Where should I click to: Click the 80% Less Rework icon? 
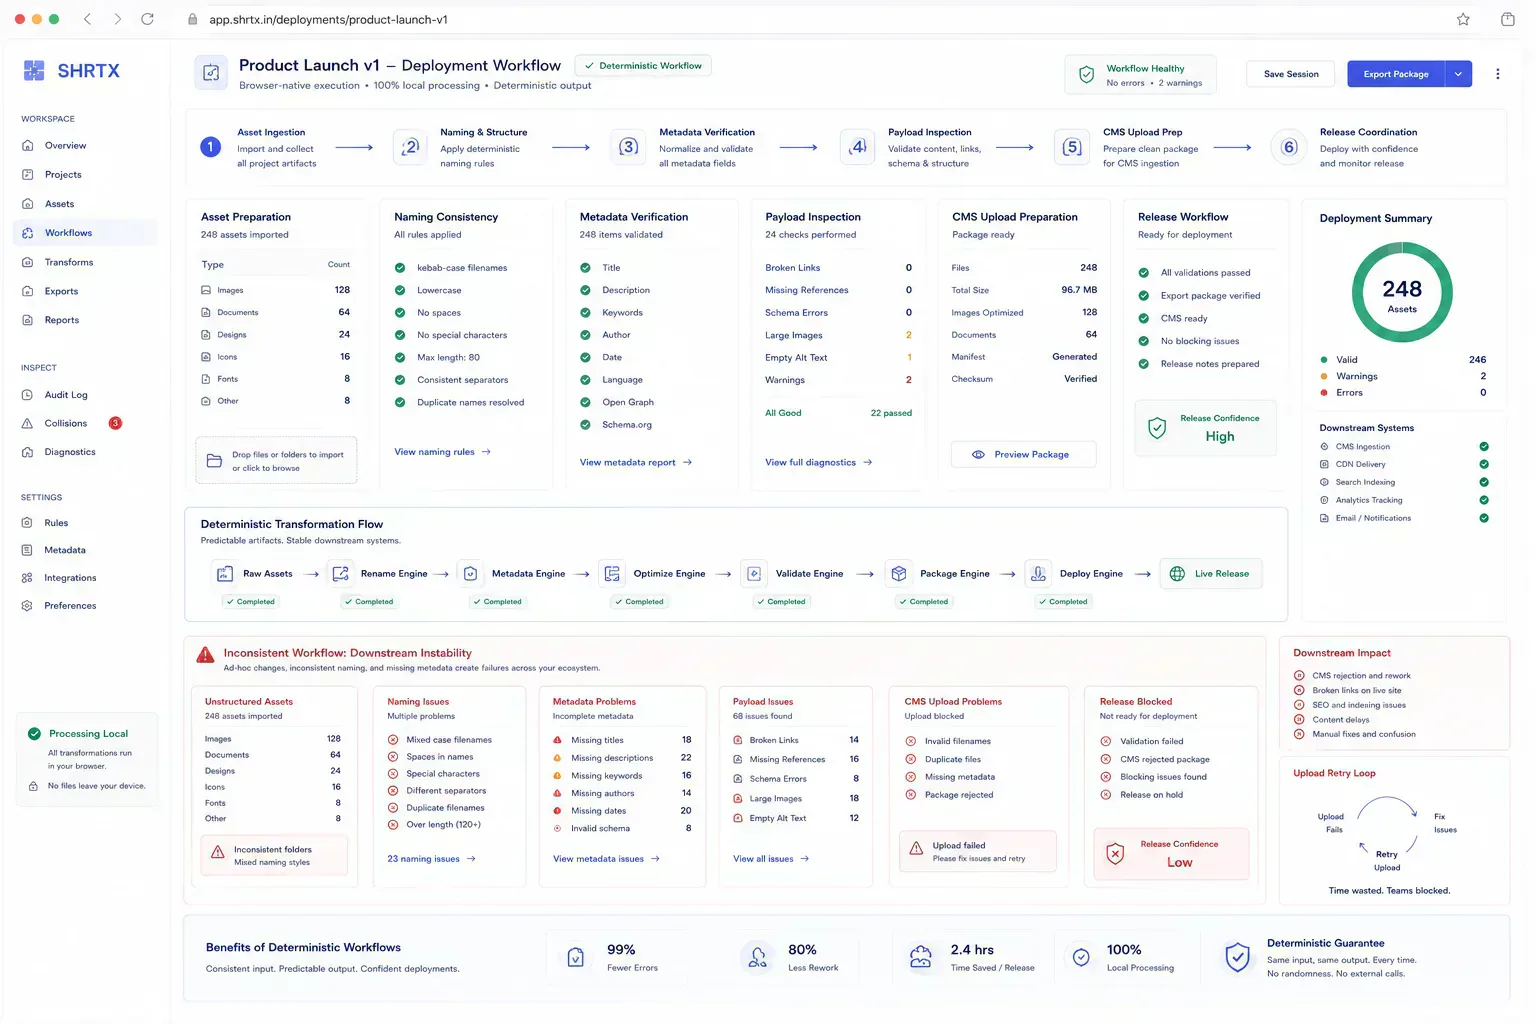[757, 958]
